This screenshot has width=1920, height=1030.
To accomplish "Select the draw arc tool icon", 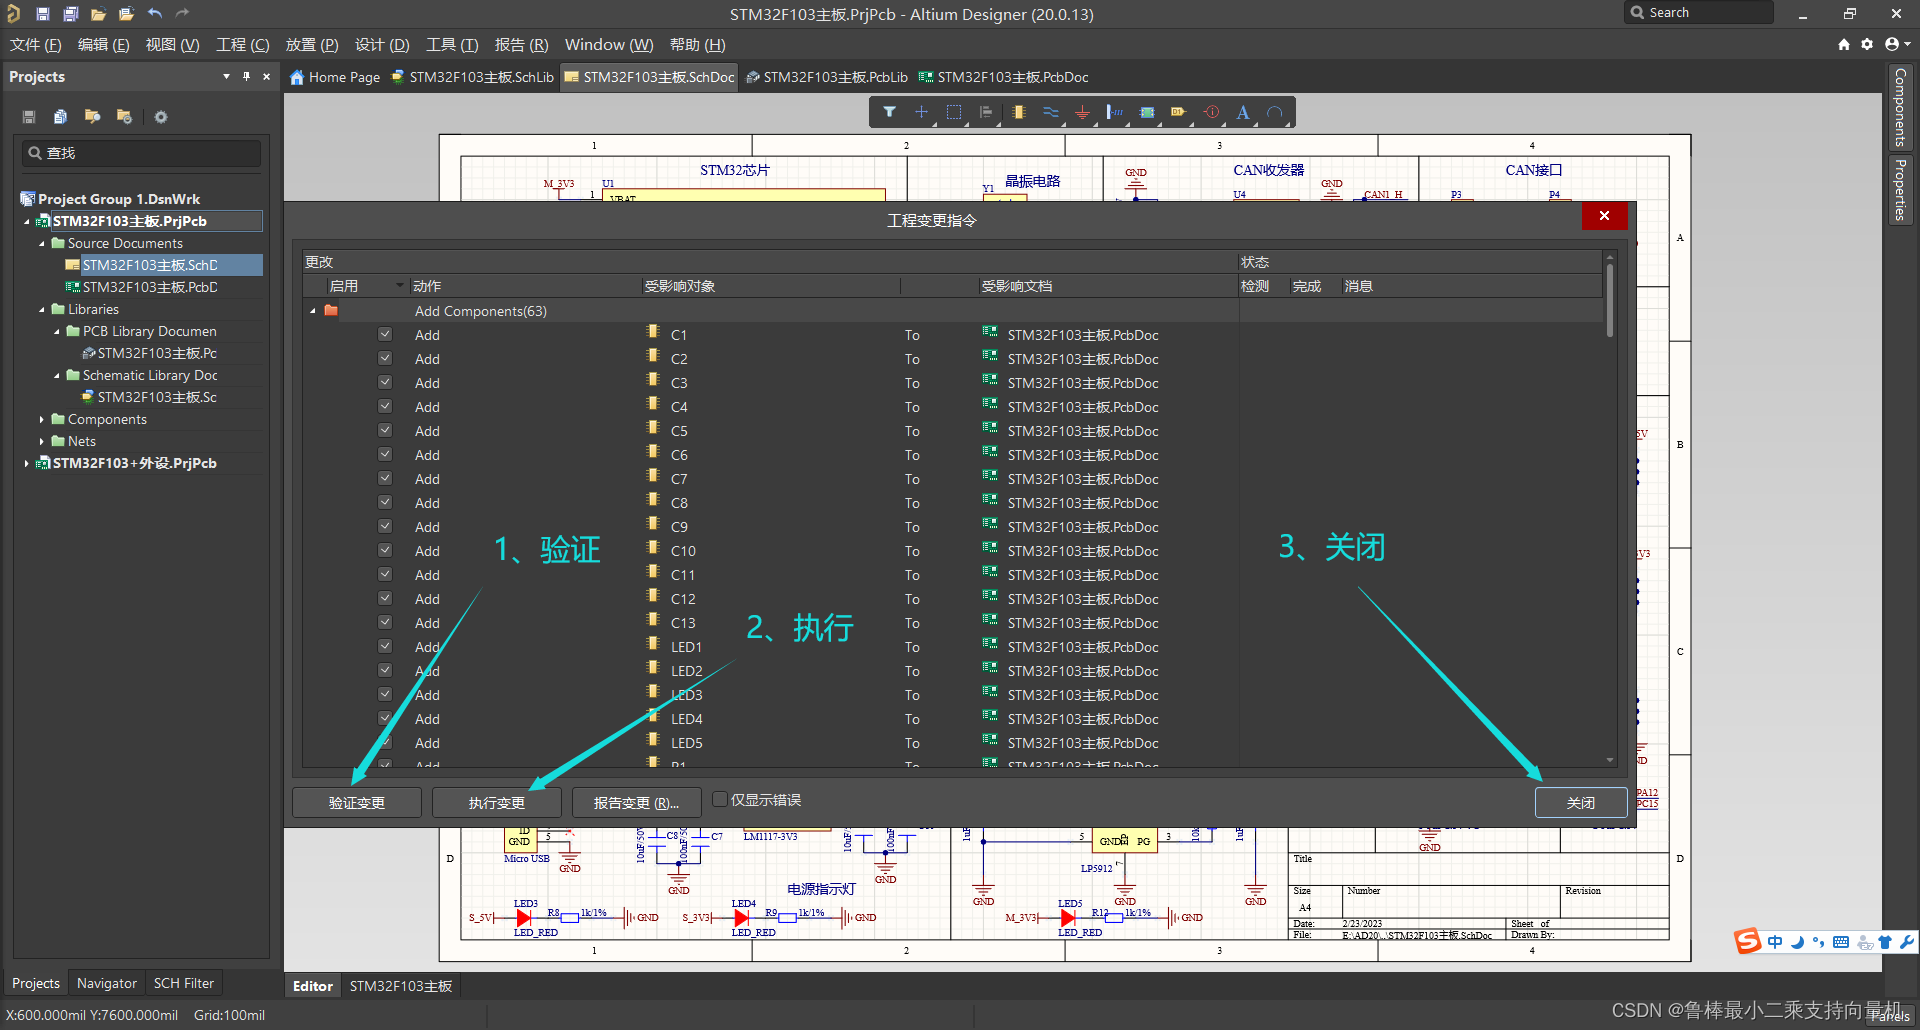I will 1275,112.
